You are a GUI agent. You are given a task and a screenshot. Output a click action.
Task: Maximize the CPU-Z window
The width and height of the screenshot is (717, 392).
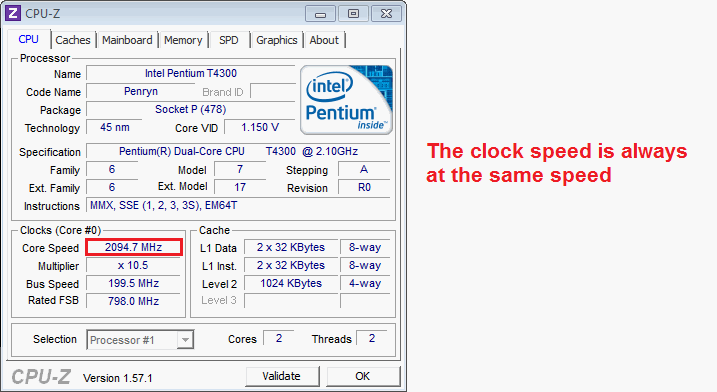point(353,14)
